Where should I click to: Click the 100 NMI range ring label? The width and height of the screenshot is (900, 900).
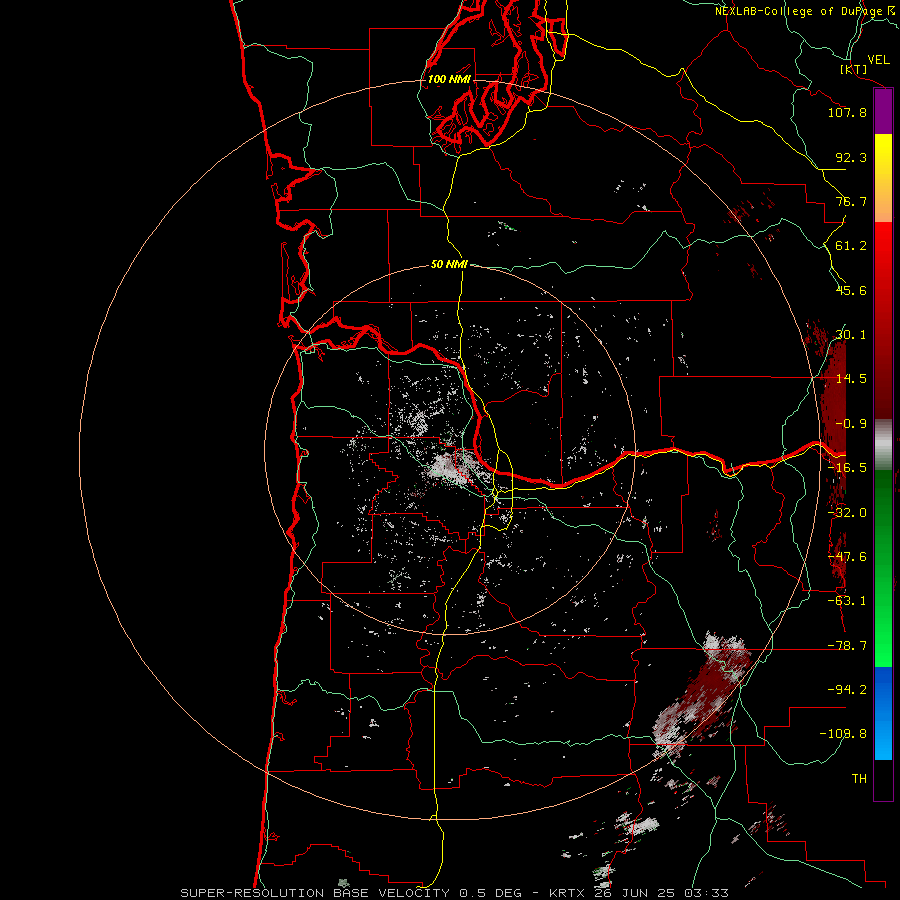449,79
